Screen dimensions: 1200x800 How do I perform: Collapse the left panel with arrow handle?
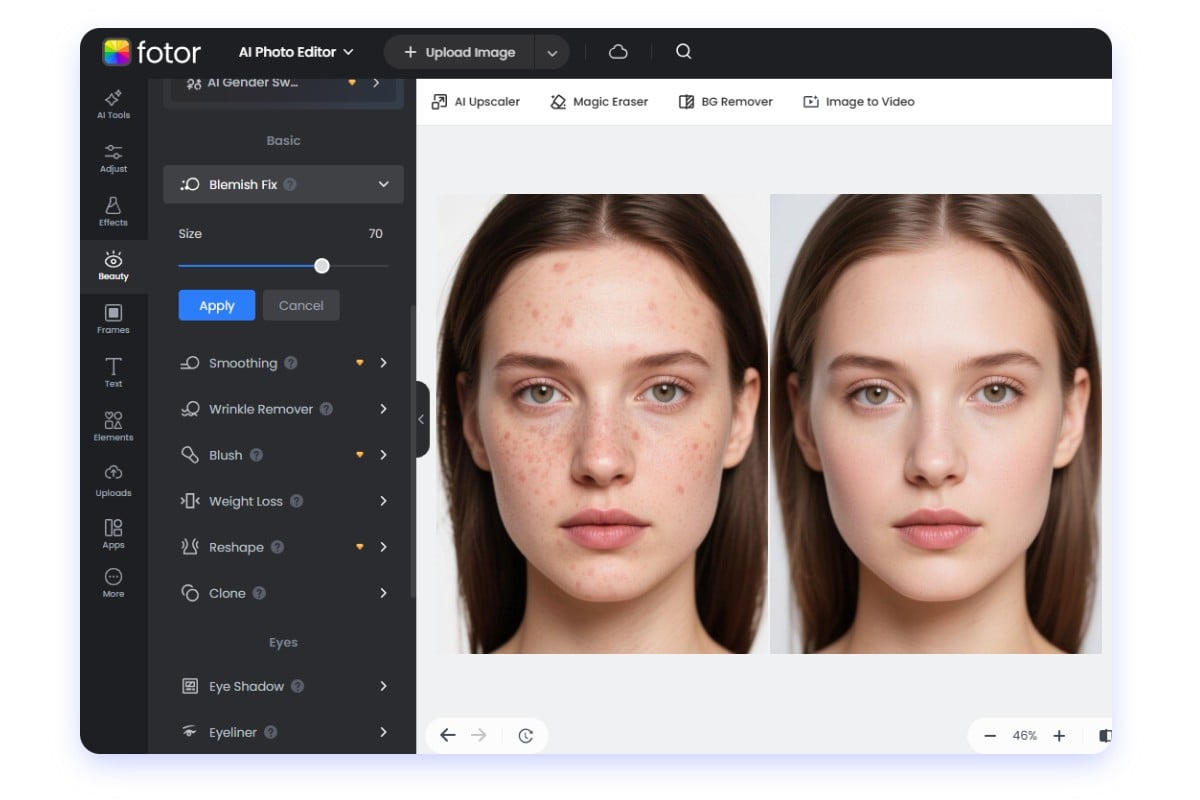pyautogui.click(x=421, y=419)
